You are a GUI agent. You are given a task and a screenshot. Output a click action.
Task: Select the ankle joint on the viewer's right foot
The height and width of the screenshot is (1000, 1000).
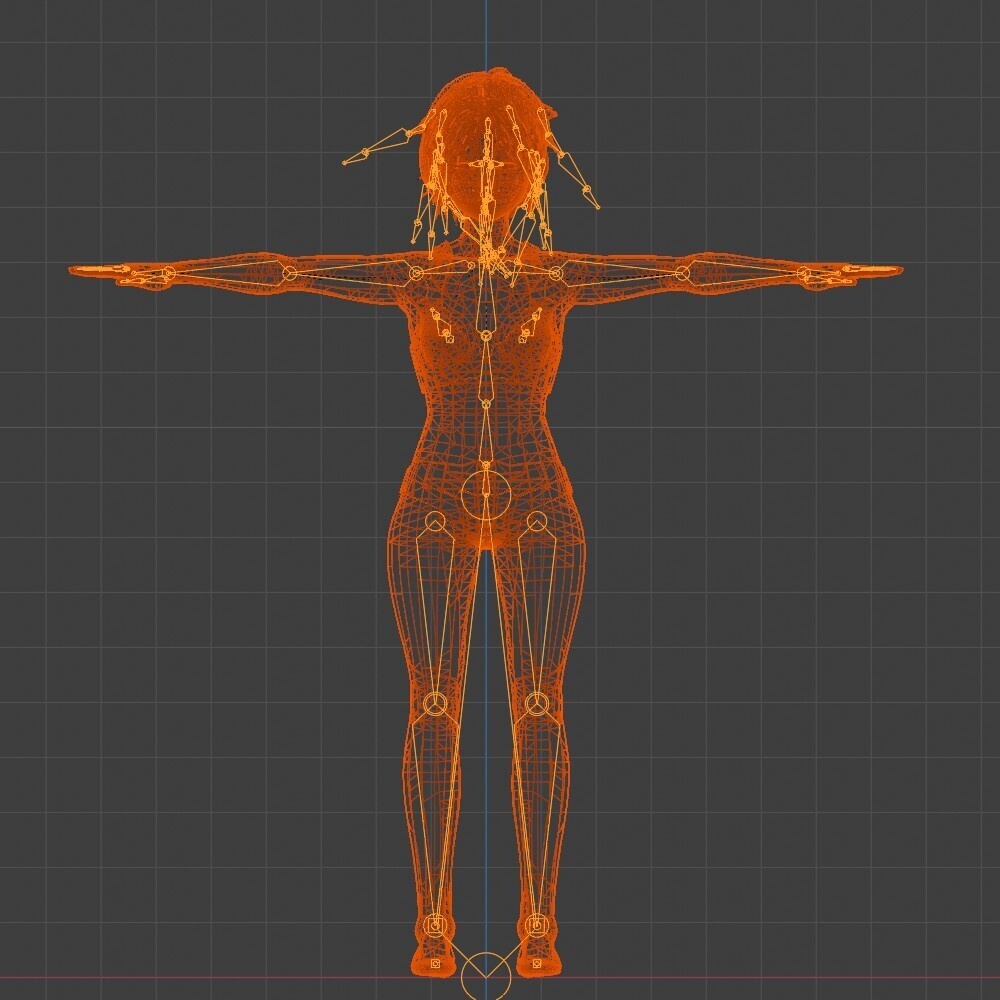pos(537,924)
